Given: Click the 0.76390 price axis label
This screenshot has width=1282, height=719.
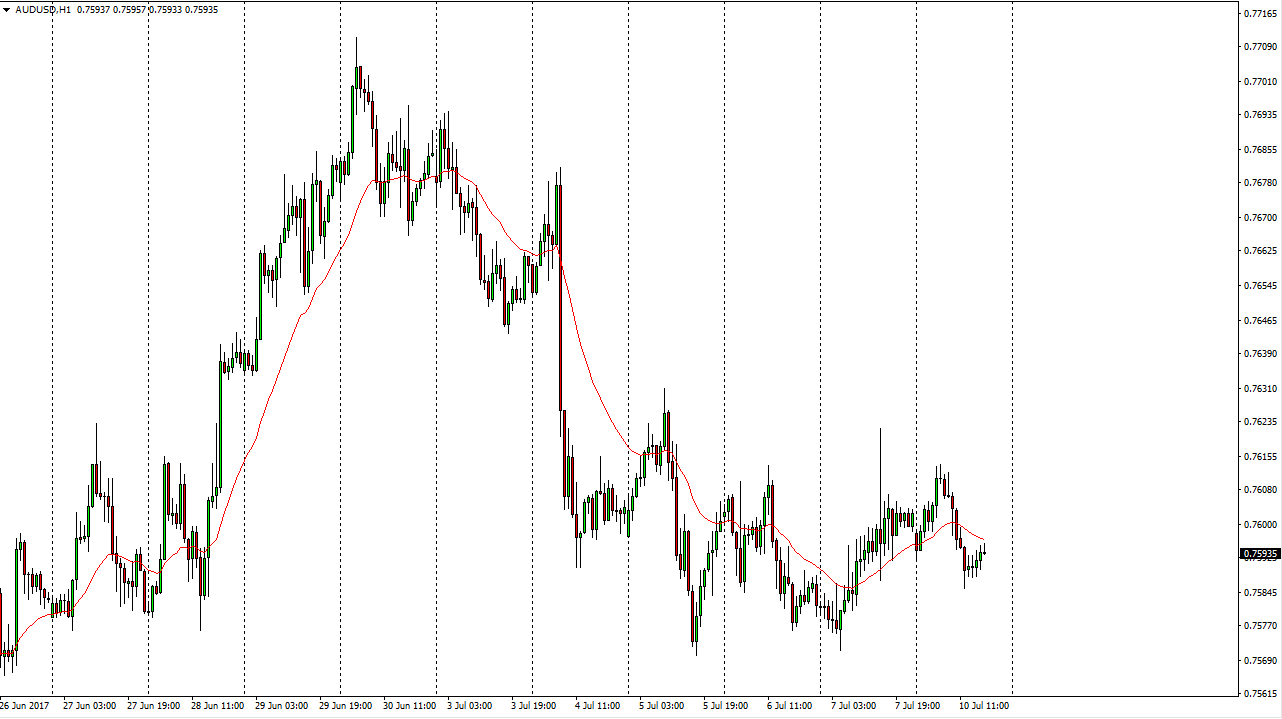Looking at the screenshot, I should click(x=1260, y=354).
